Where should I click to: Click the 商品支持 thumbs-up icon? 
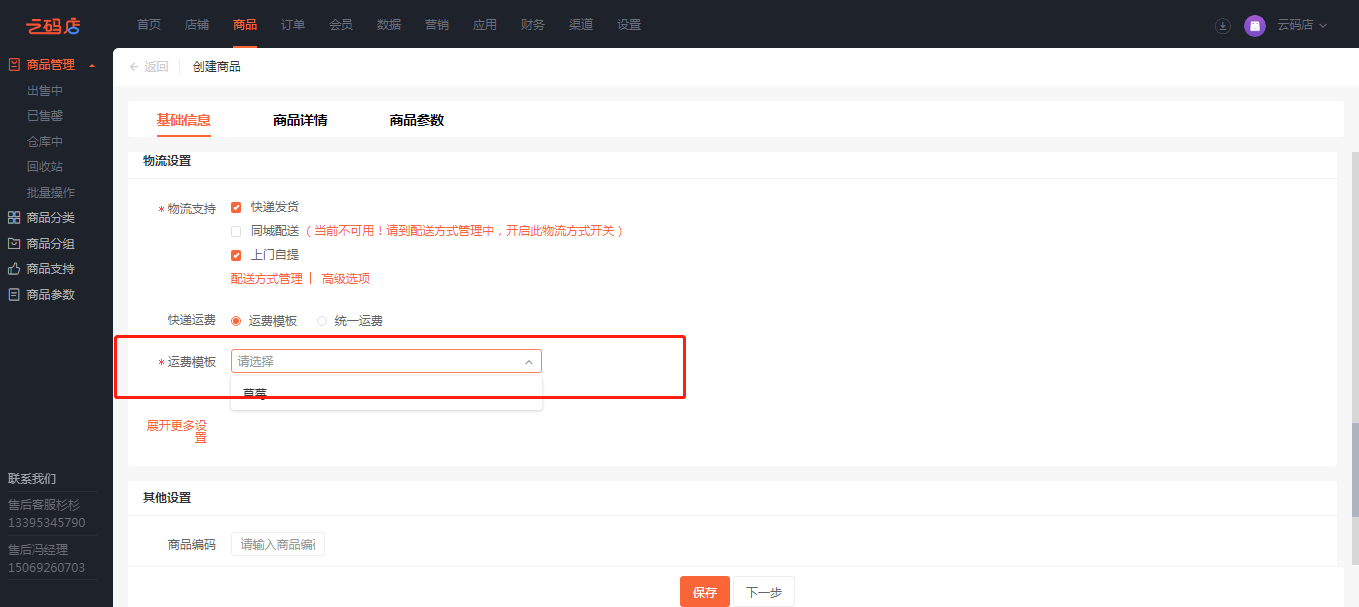(x=14, y=269)
